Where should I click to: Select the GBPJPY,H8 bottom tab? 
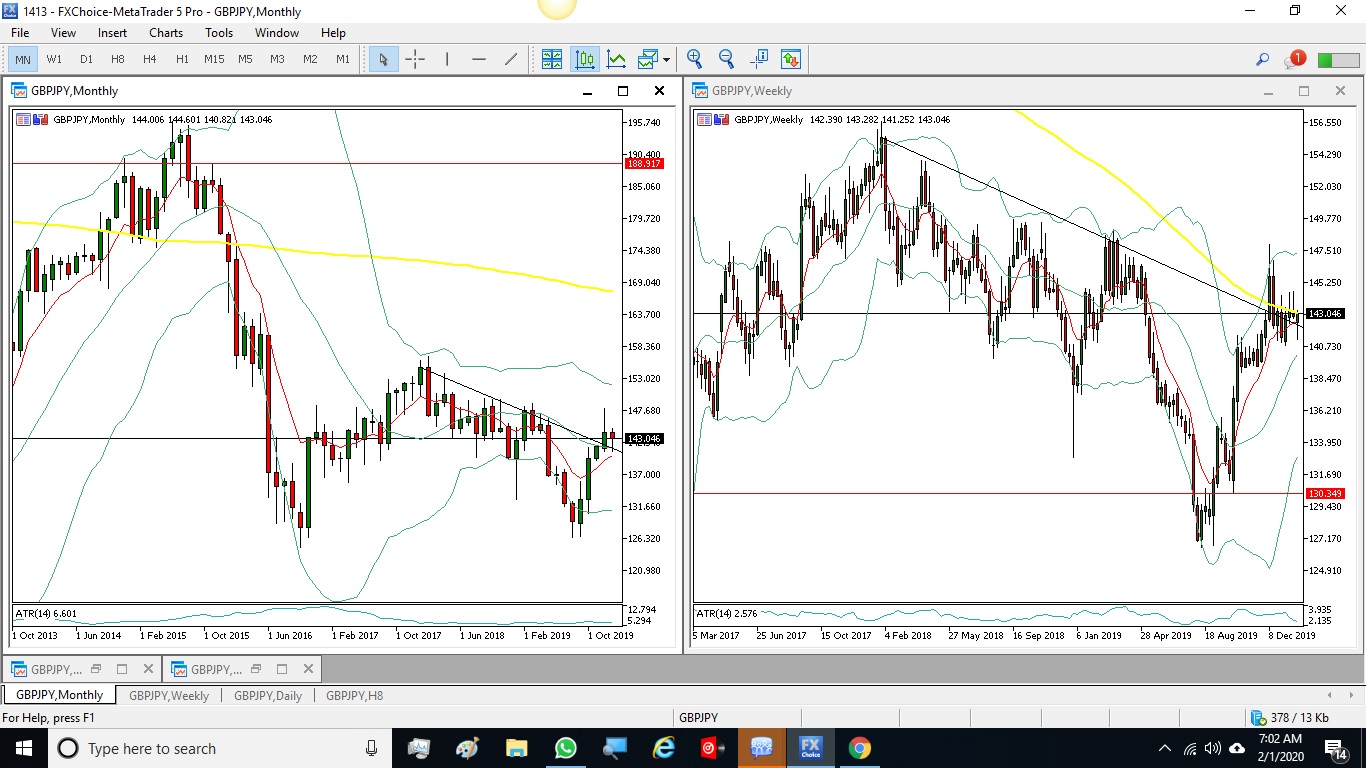[354, 695]
